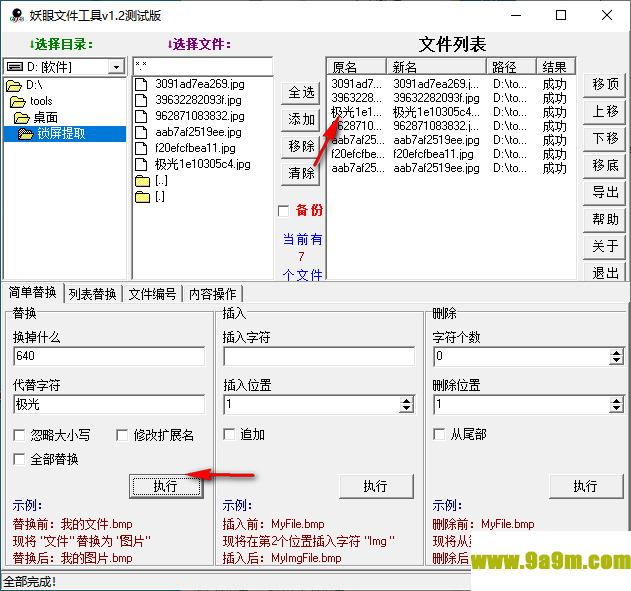Select the 极光1e1... row in file list

pos(450,112)
